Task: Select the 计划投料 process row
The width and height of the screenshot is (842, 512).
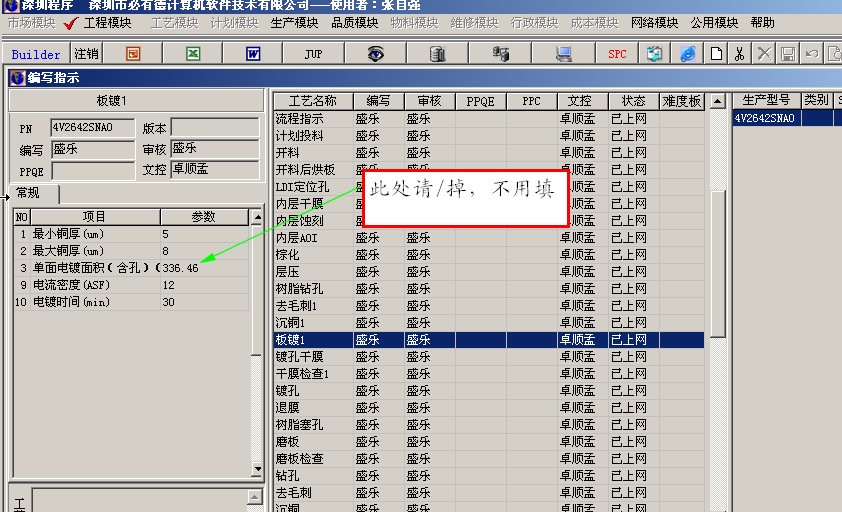Action: pyautogui.click(x=489, y=136)
